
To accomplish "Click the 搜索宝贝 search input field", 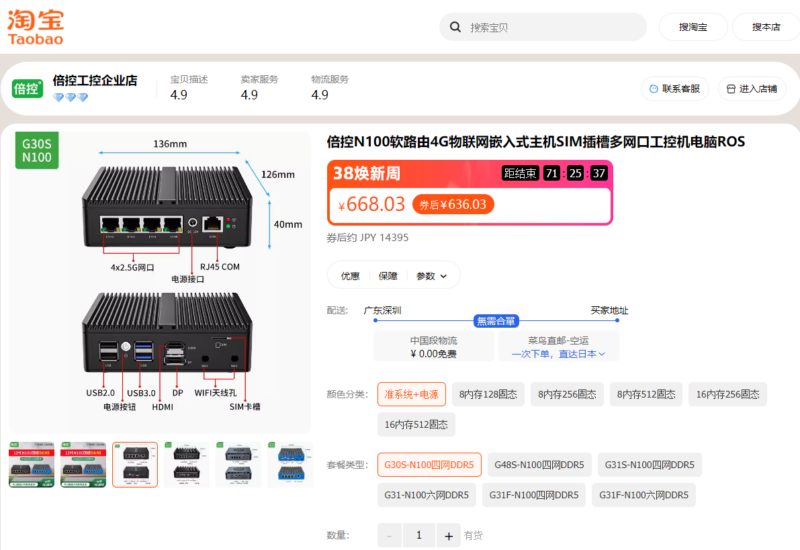I will pyautogui.click(x=542, y=27).
